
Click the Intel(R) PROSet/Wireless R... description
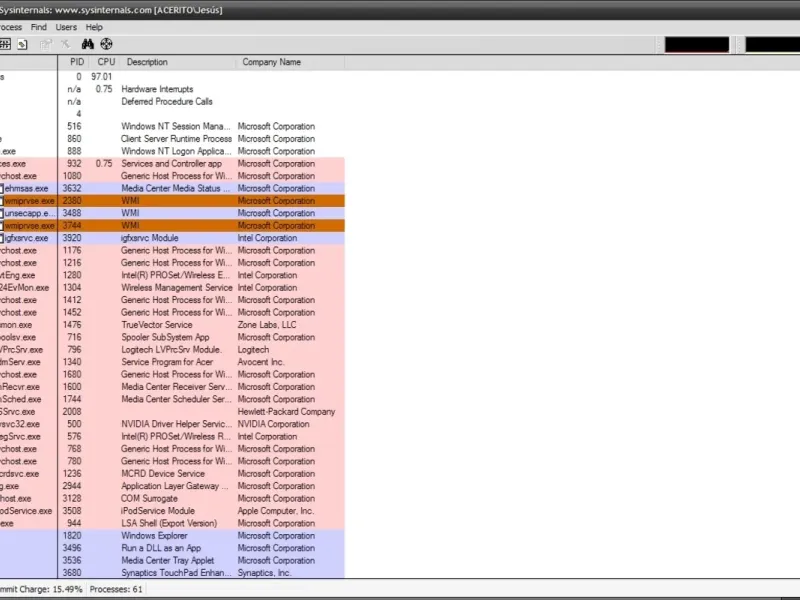176,436
